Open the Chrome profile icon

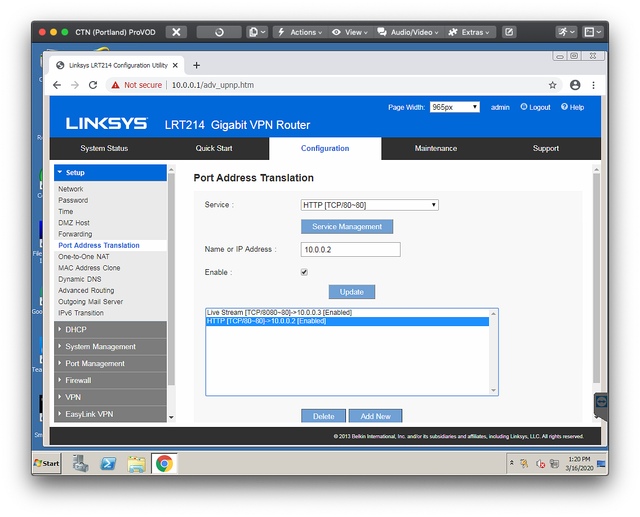[575, 85]
